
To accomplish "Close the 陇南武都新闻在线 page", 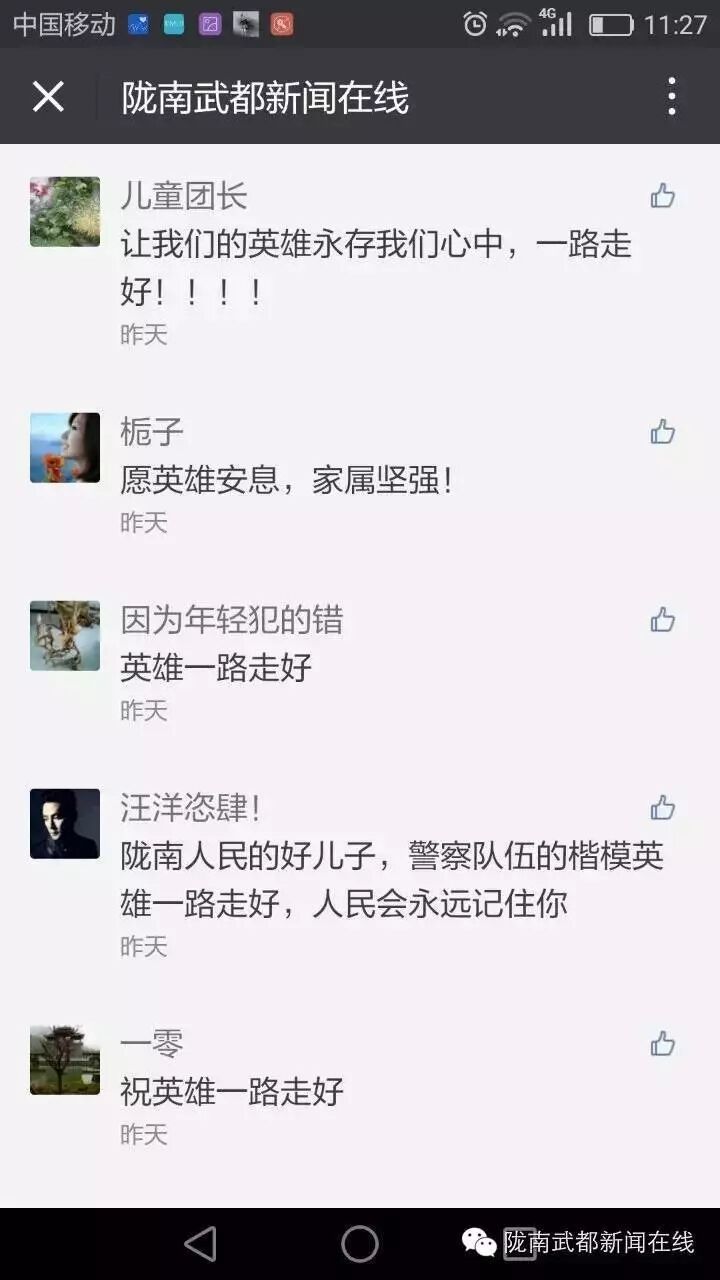I will pos(48,97).
